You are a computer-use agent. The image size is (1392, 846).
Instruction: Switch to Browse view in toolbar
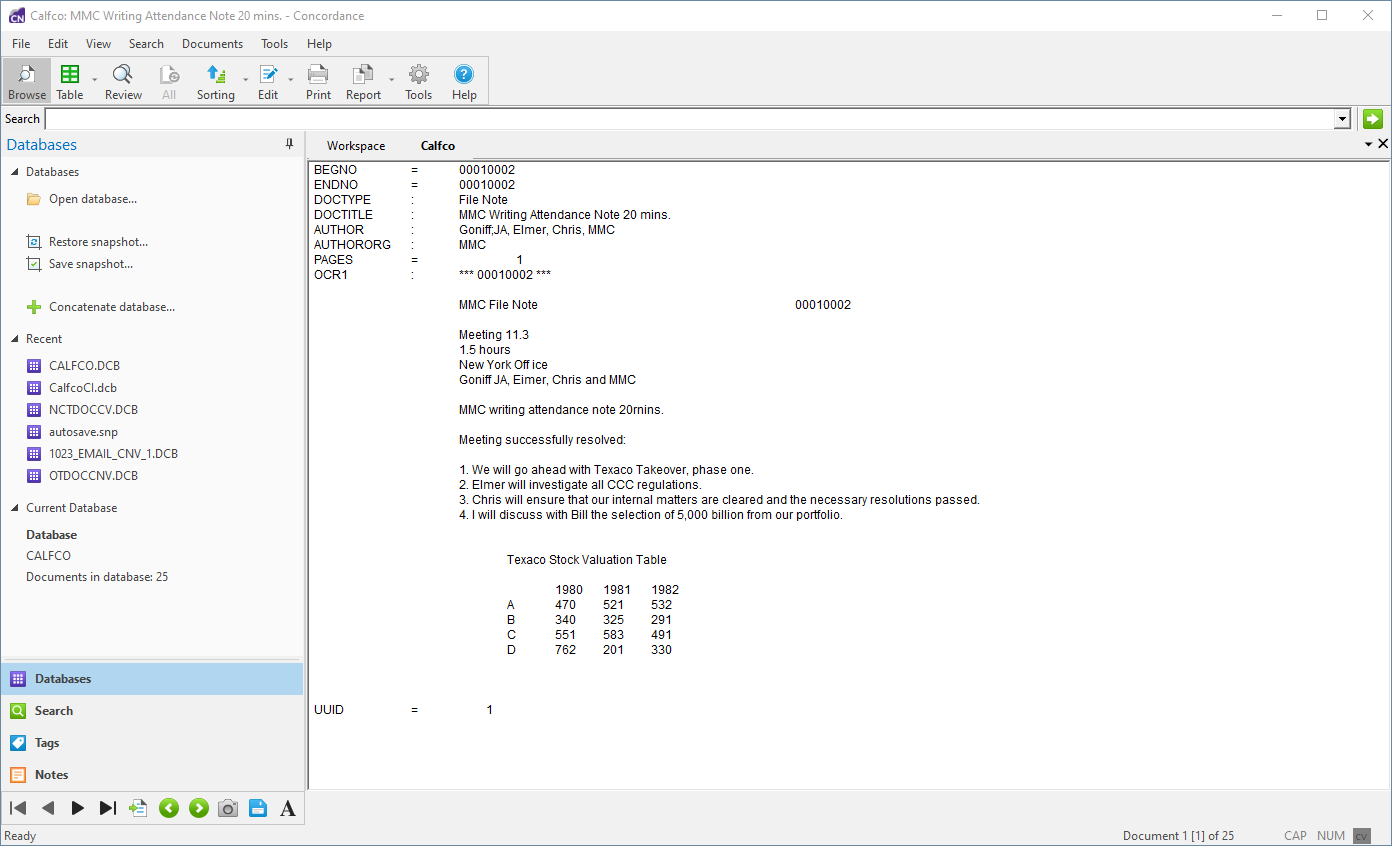pos(27,81)
